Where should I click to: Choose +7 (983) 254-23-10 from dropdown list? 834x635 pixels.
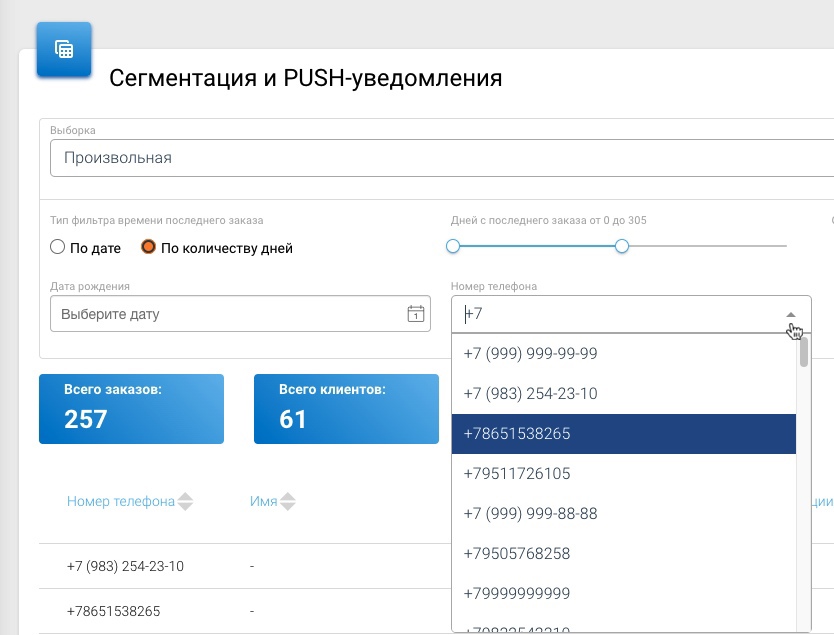tap(530, 394)
